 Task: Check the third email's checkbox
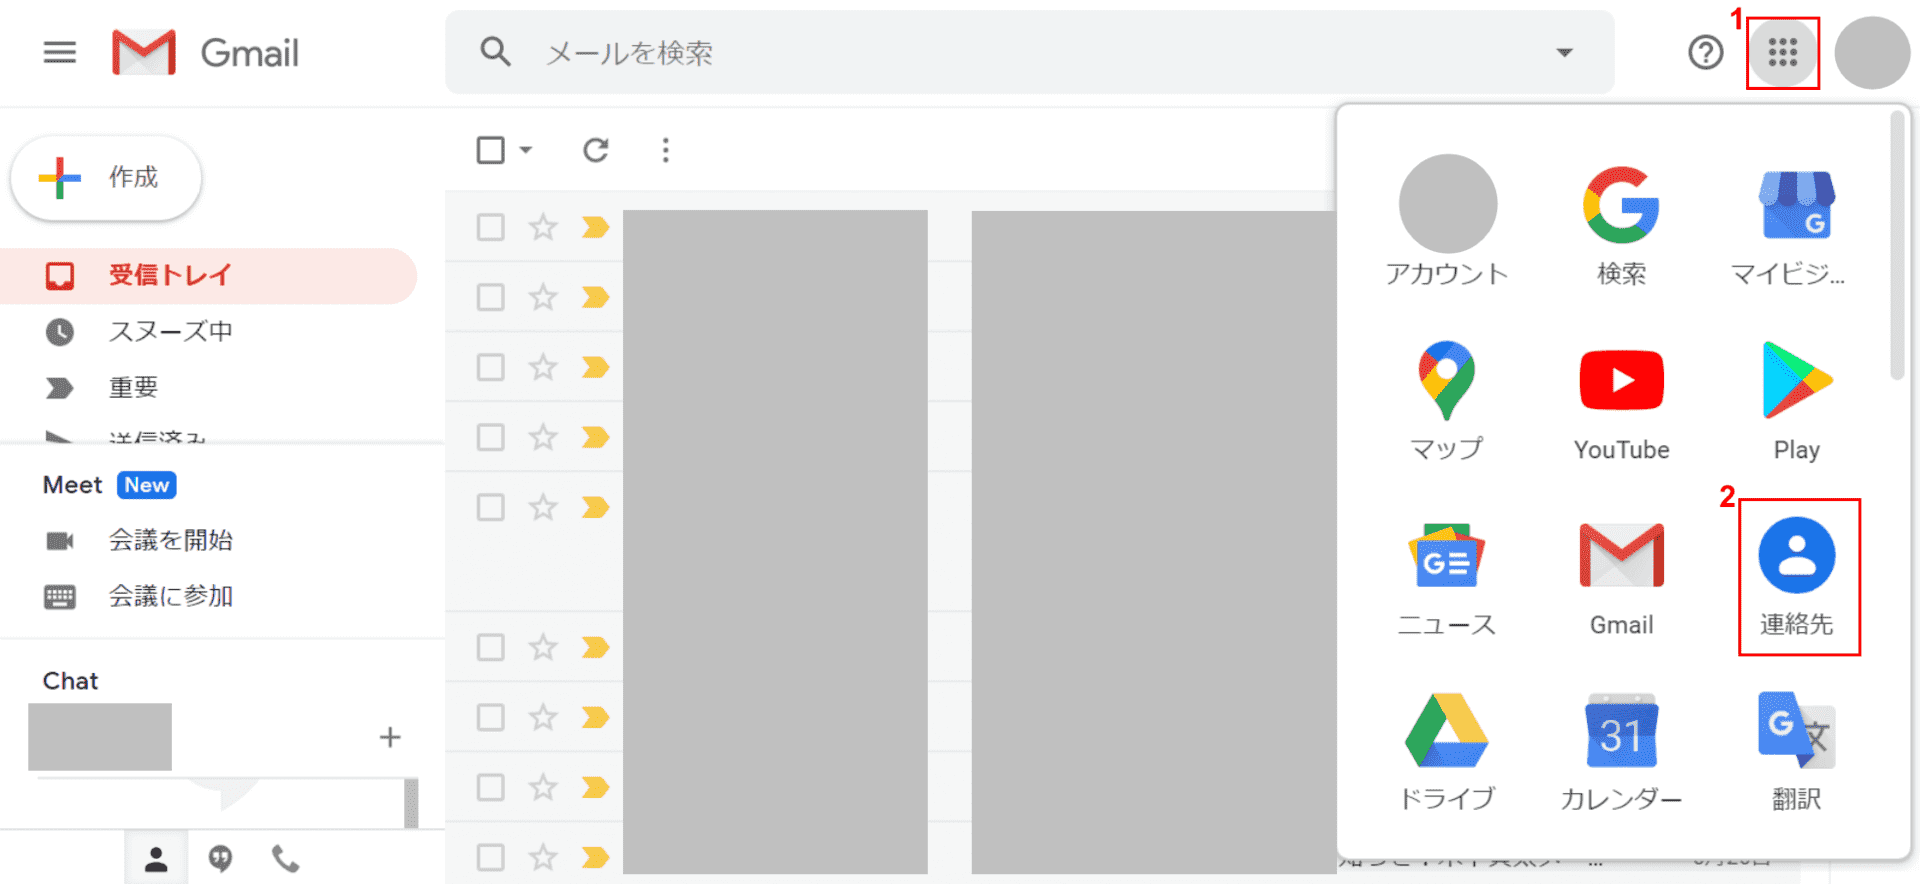490,367
